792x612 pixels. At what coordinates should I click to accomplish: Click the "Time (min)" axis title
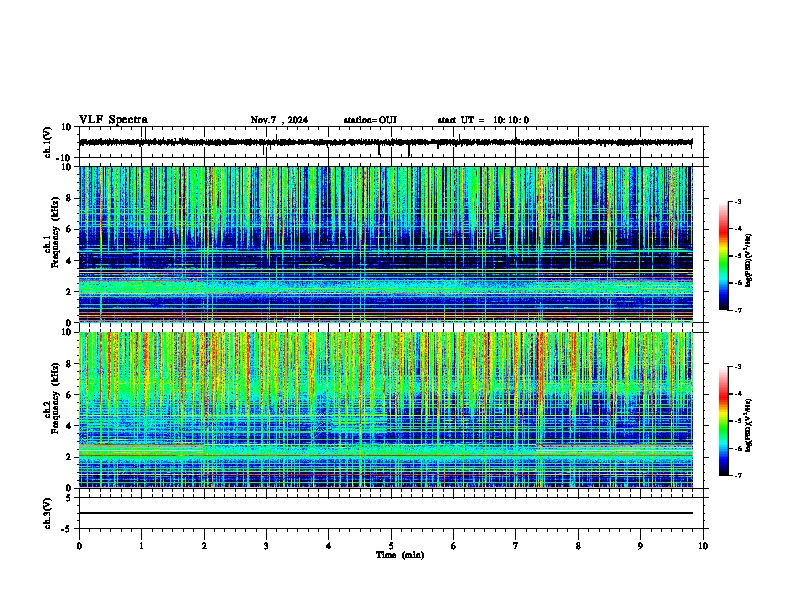click(x=400, y=555)
